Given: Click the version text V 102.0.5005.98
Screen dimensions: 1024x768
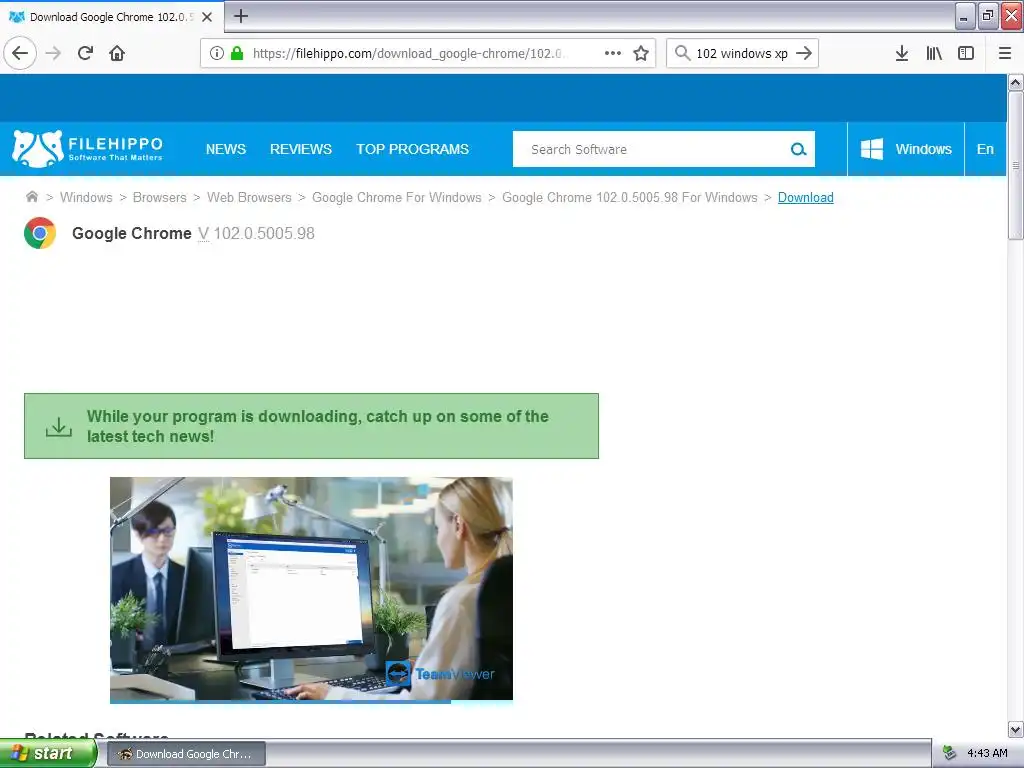Looking at the screenshot, I should [x=256, y=233].
